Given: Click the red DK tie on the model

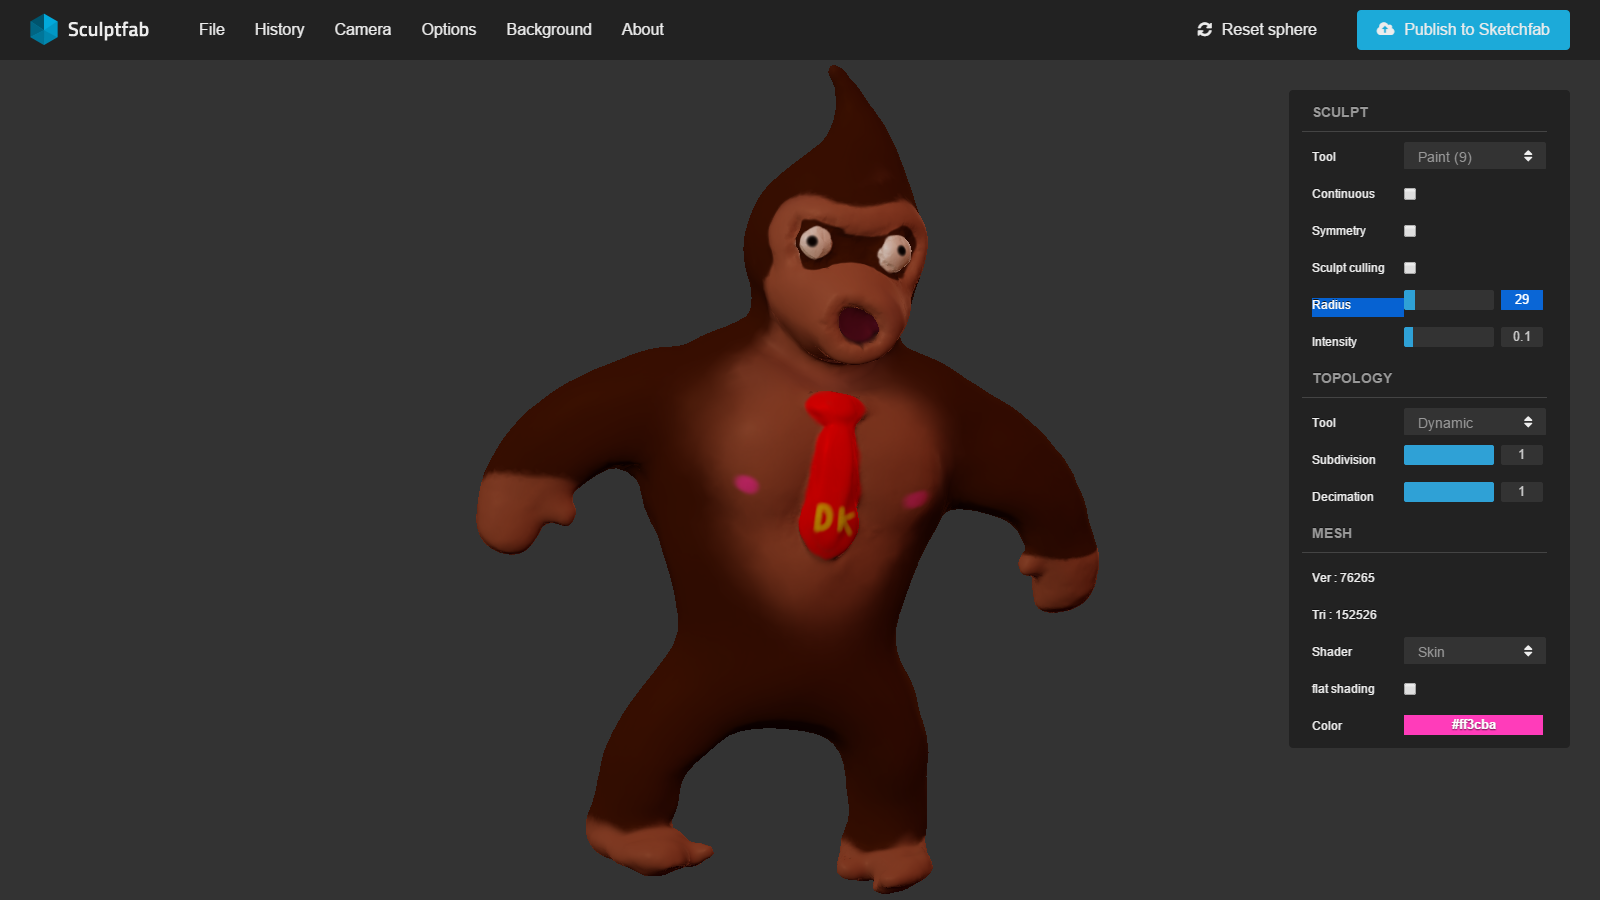Looking at the screenshot, I should (x=832, y=475).
